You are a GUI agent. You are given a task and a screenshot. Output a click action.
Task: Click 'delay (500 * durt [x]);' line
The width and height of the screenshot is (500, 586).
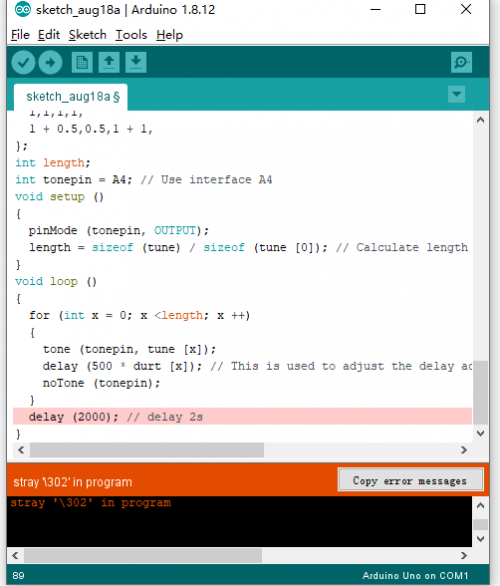click(257, 366)
